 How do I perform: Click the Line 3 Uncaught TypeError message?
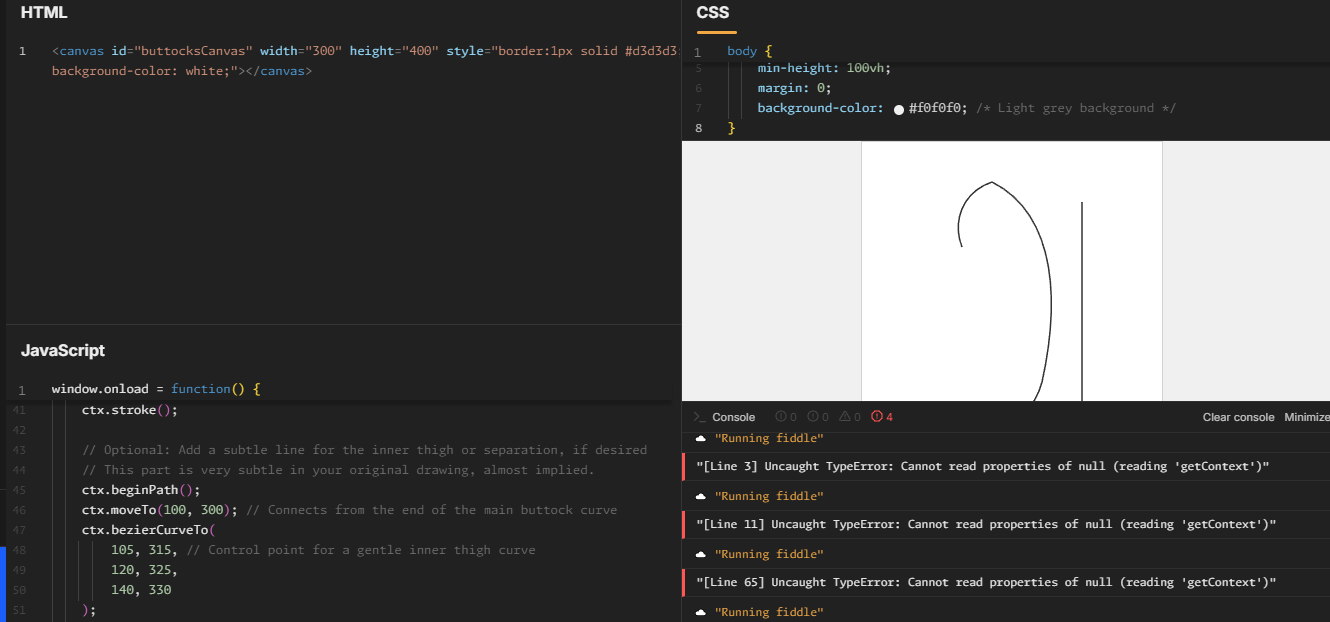click(x=983, y=466)
